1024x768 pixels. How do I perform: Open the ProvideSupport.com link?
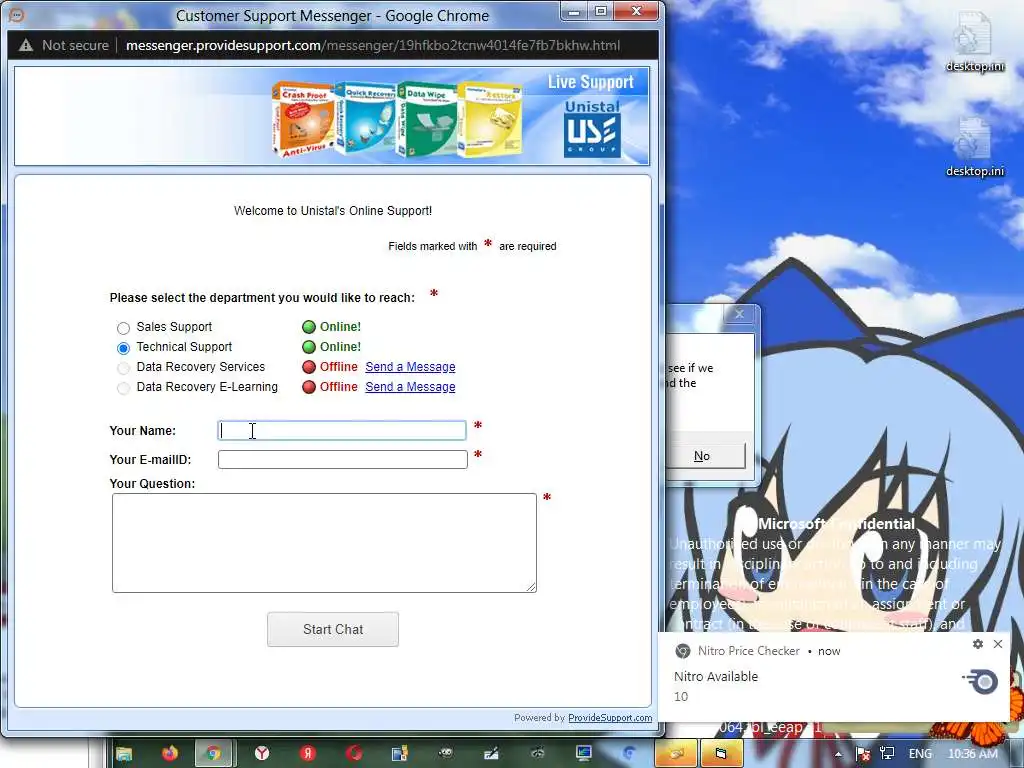click(x=610, y=718)
